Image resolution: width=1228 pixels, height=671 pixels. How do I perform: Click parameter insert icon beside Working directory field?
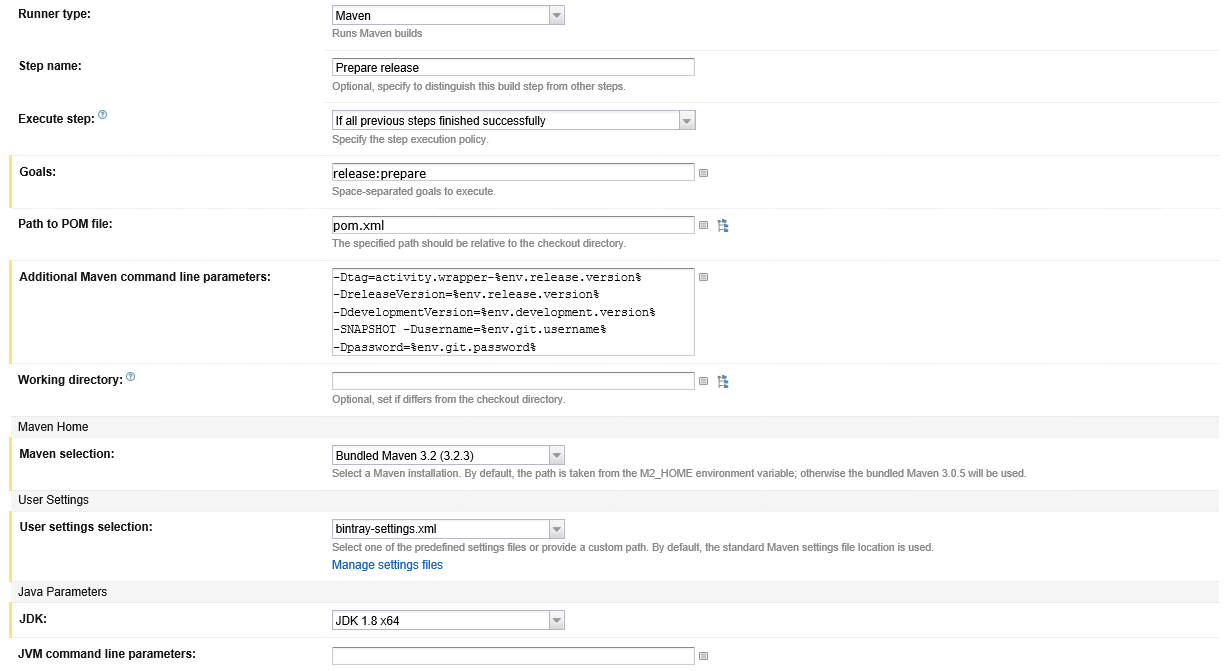point(703,381)
